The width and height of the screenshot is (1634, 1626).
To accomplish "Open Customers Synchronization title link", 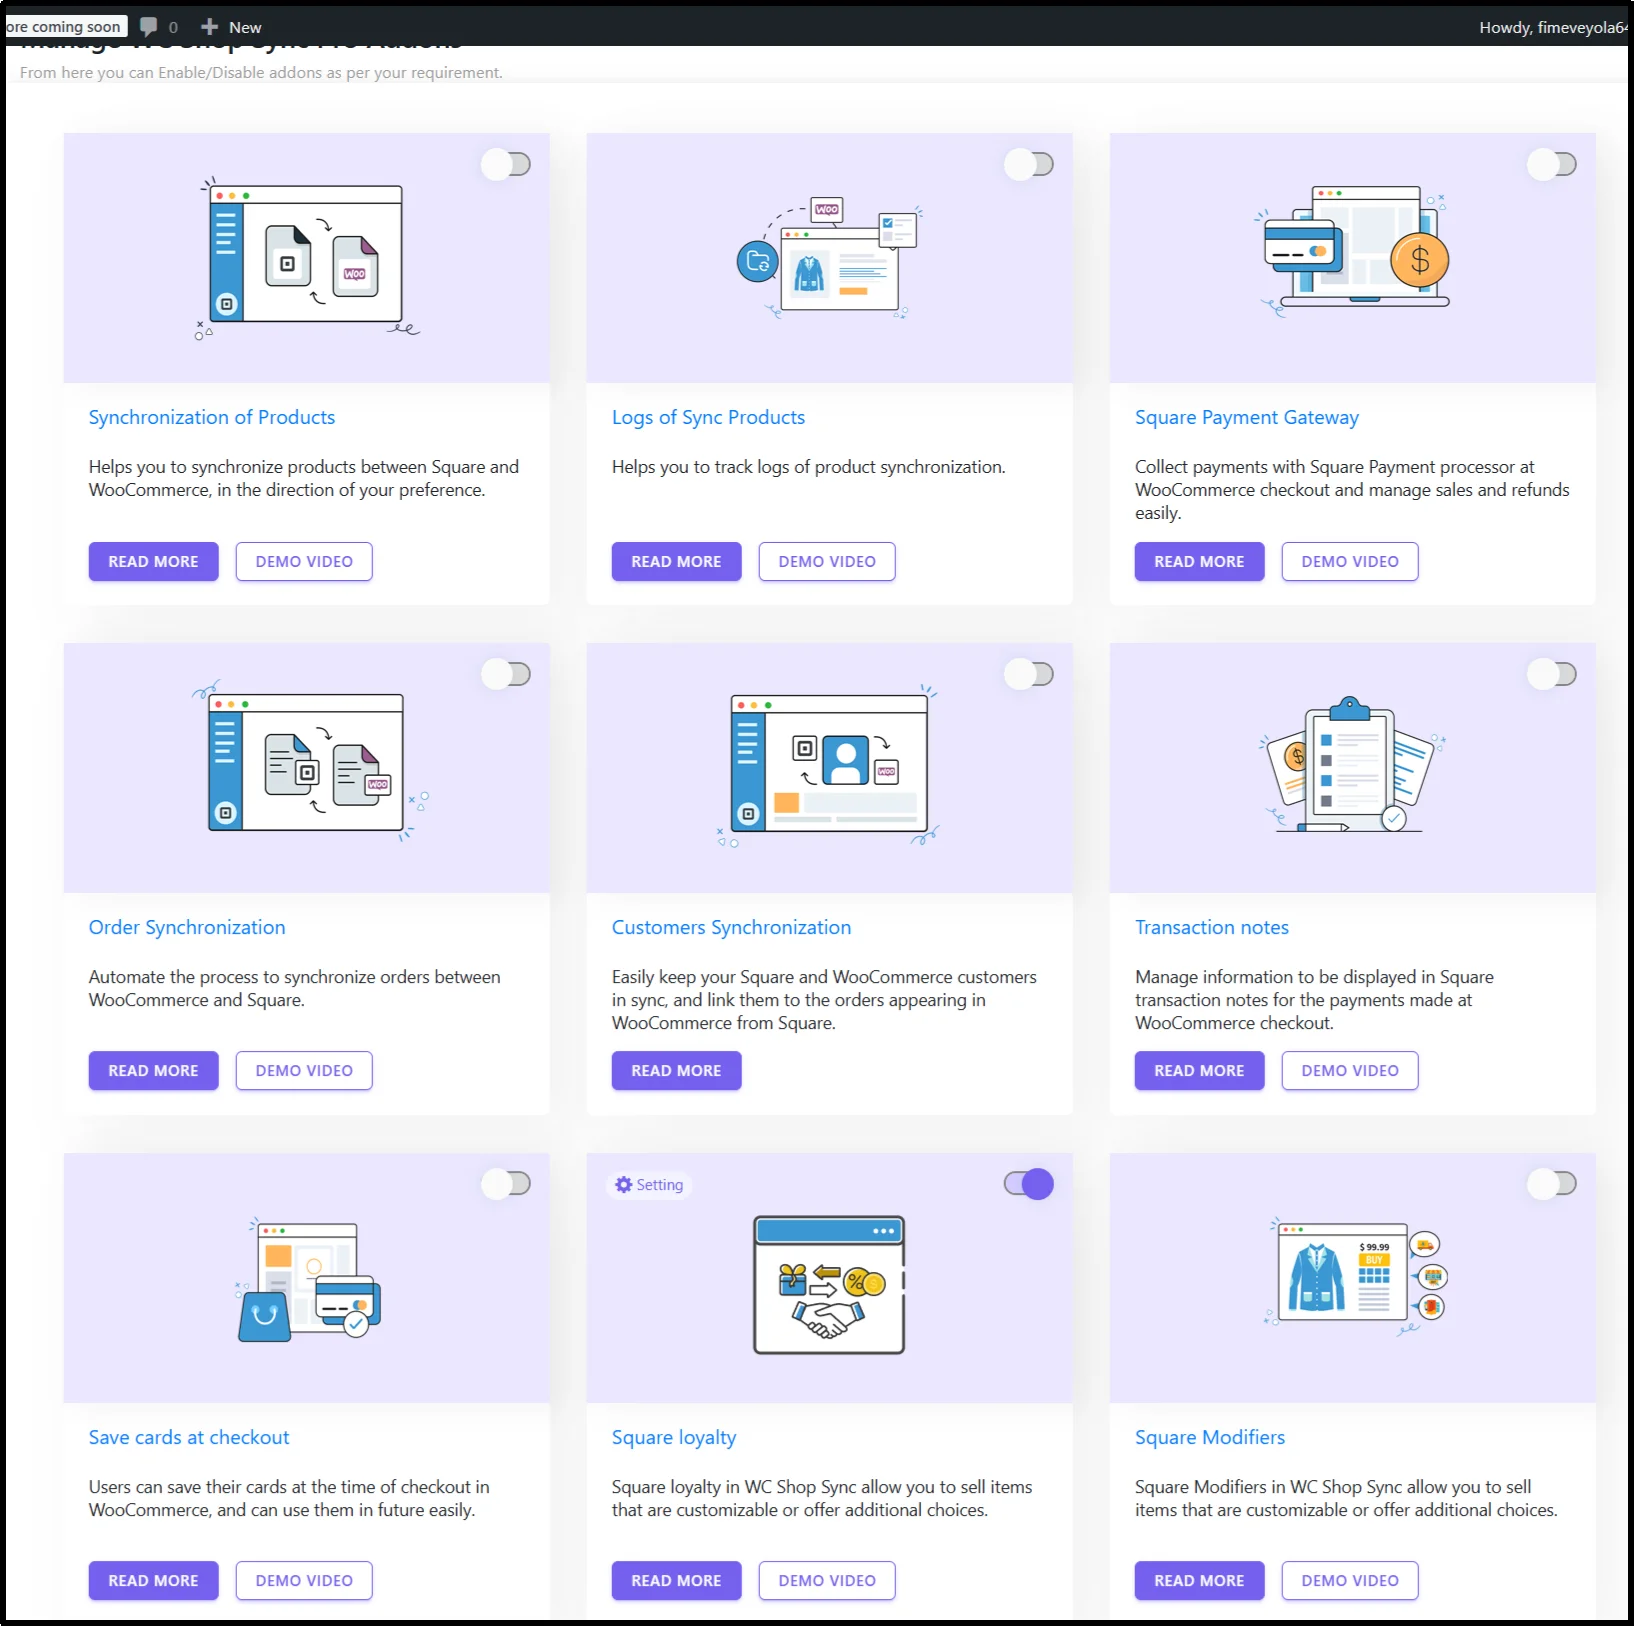I will click(x=732, y=927).
